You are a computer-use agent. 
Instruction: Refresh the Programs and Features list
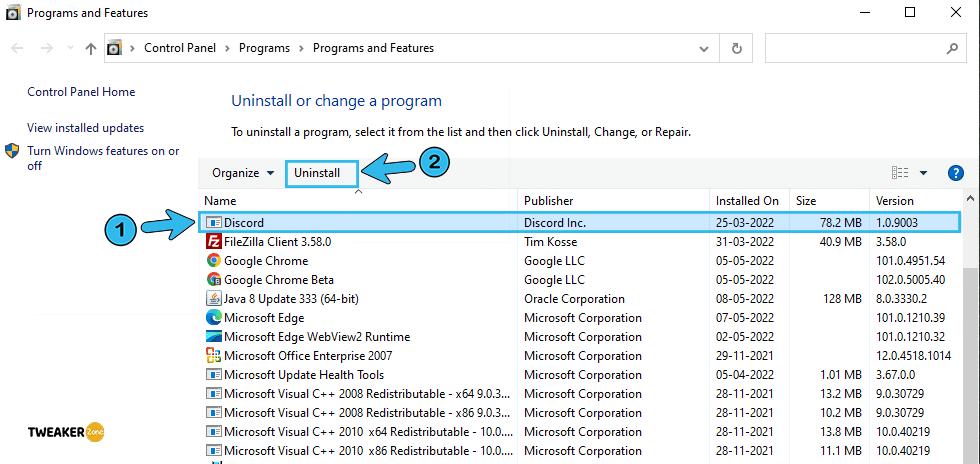pyautogui.click(x=737, y=48)
